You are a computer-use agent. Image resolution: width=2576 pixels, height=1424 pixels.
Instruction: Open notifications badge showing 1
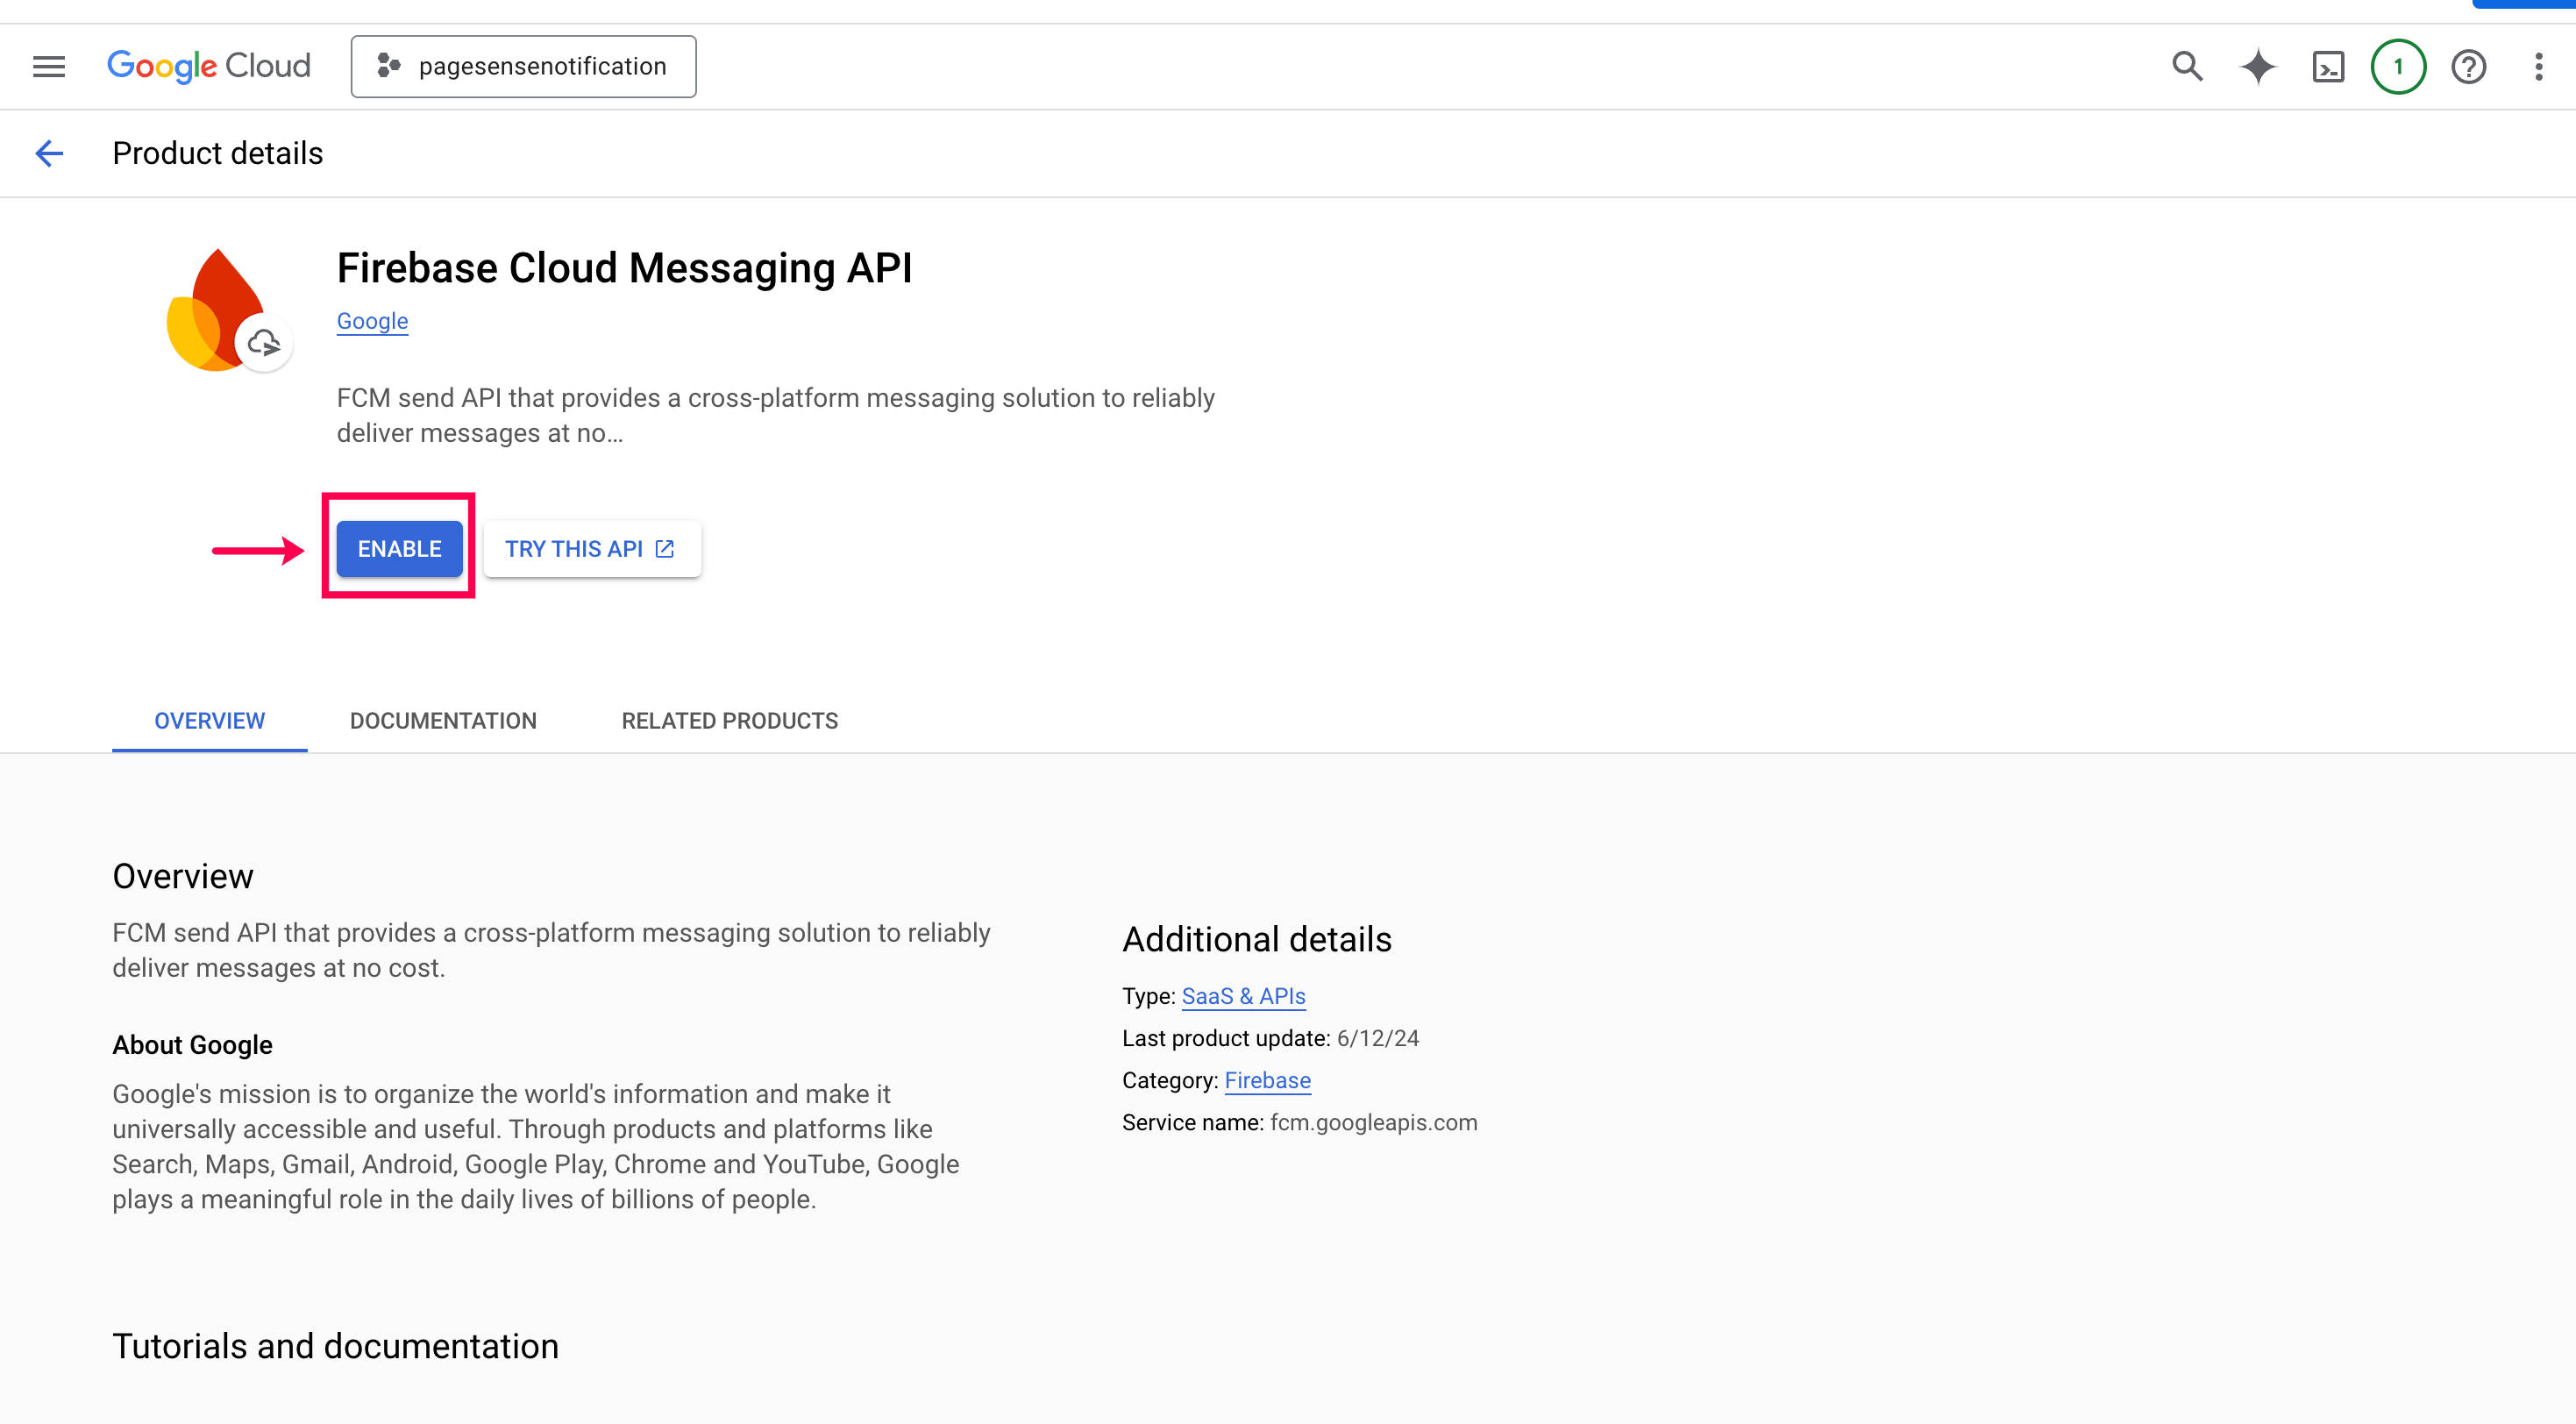point(2398,67)
